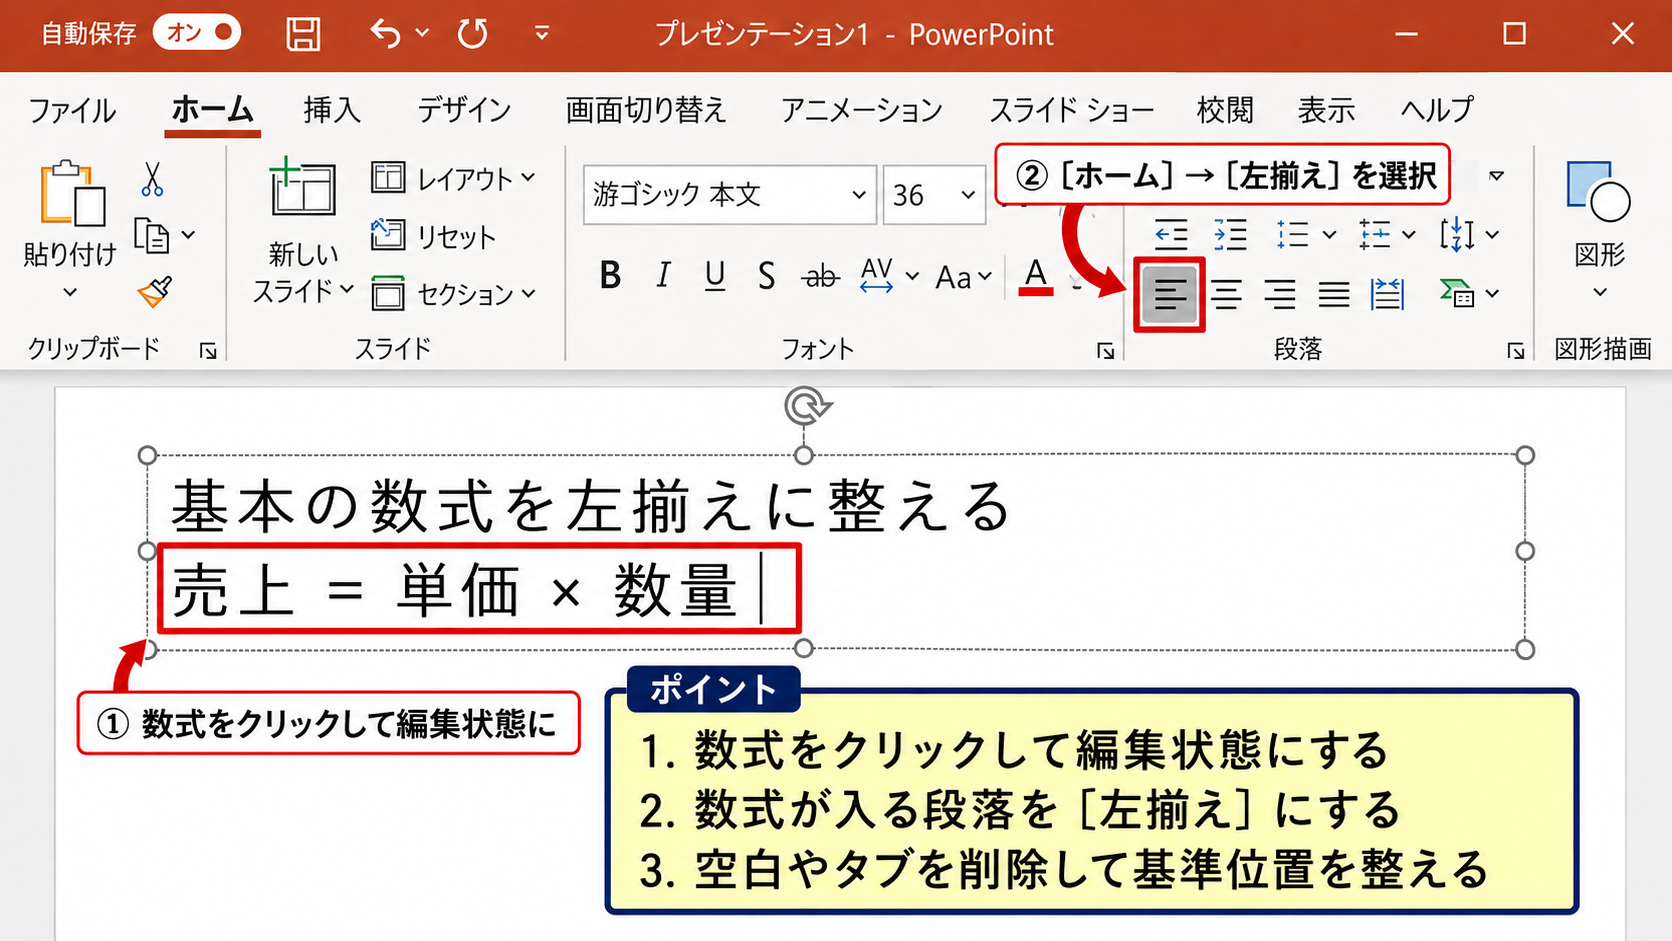Screen dimensions: 1672x941
Task: Open the Text direction menu
Action: 1468,235
